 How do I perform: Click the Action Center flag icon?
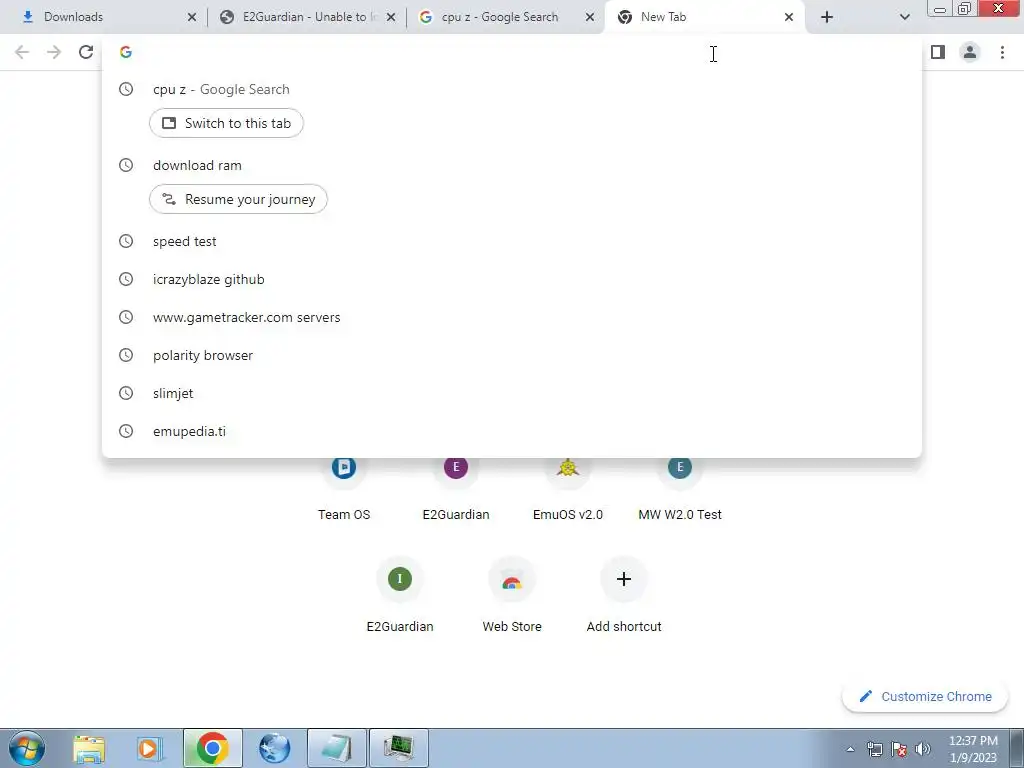pos(899,749)
